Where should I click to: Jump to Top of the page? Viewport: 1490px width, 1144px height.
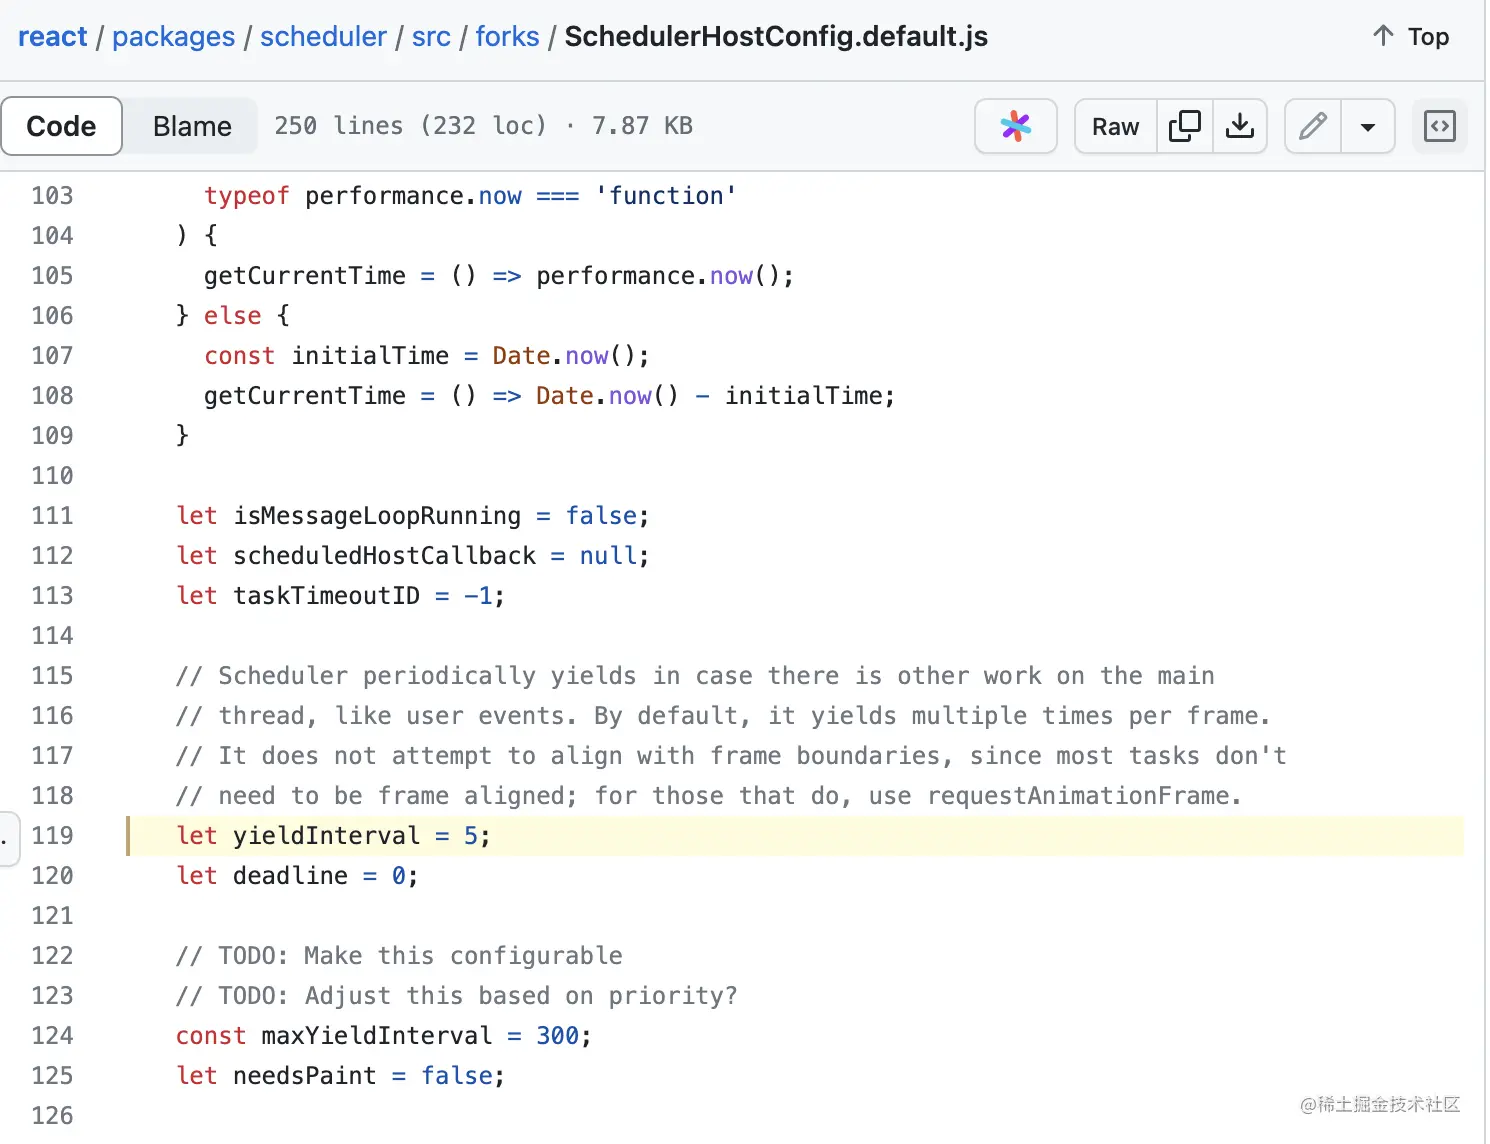coord(1428,36)
